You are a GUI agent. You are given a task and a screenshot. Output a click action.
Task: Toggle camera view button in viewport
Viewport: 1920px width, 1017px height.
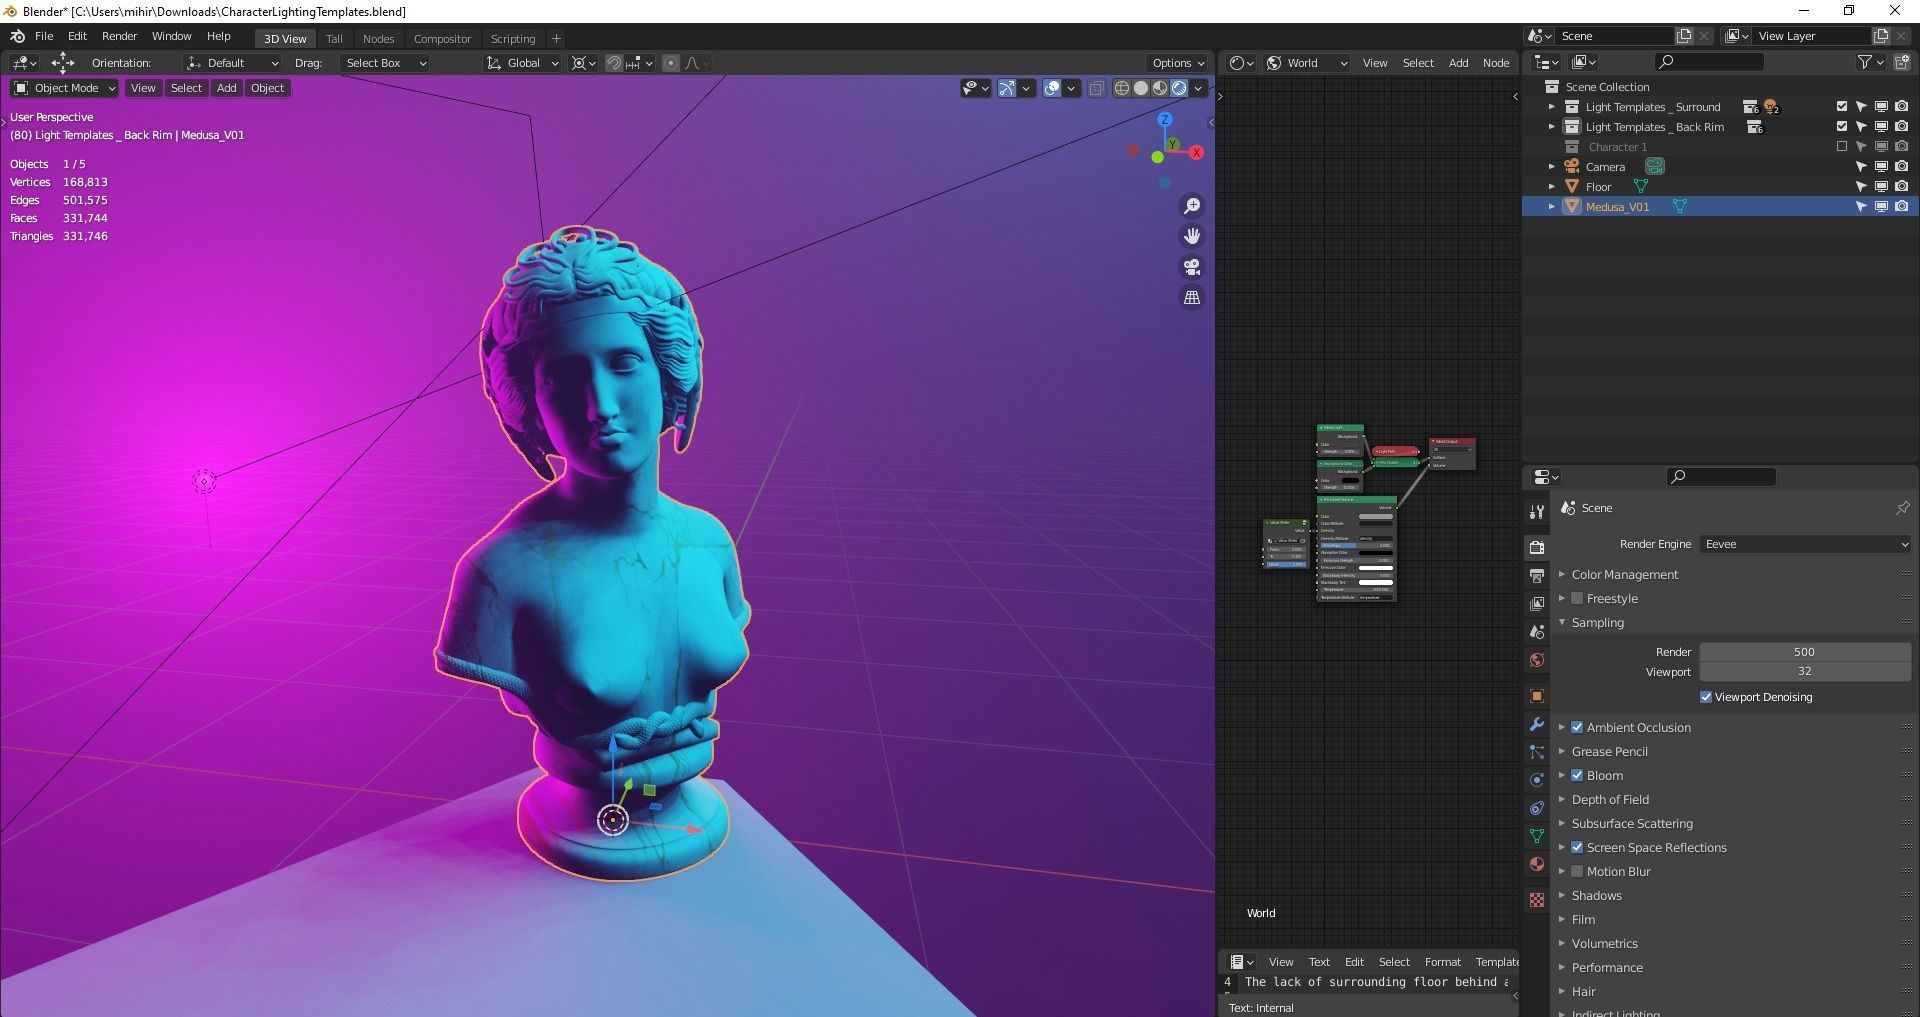pos(1192,267)
